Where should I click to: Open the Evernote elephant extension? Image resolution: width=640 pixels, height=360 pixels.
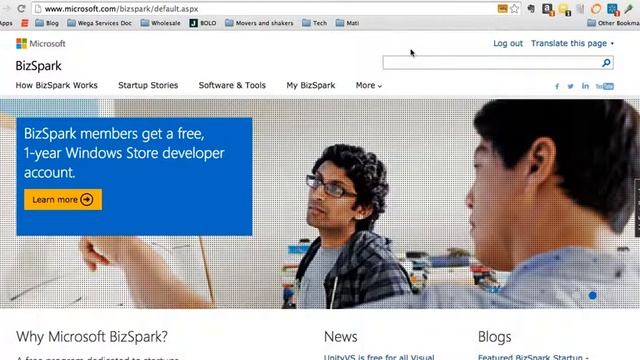pos(531,9)
